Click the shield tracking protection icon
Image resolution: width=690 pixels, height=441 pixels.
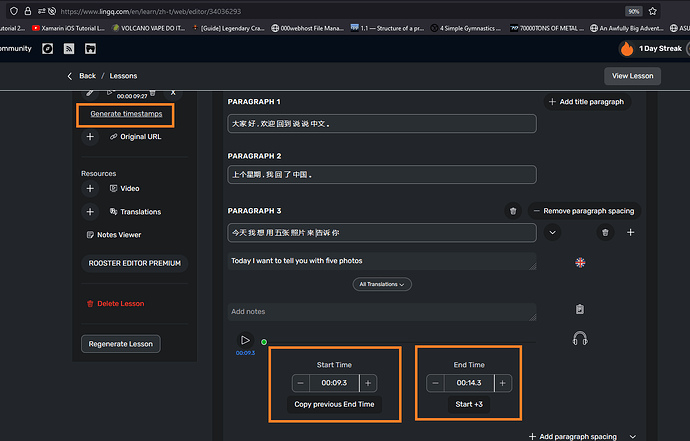(14, 11)
